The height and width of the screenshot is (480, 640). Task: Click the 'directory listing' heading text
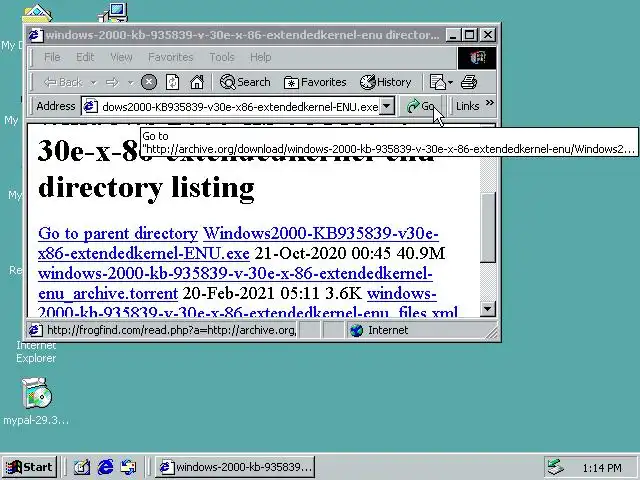pyautogui.click(x=146, y=188)
